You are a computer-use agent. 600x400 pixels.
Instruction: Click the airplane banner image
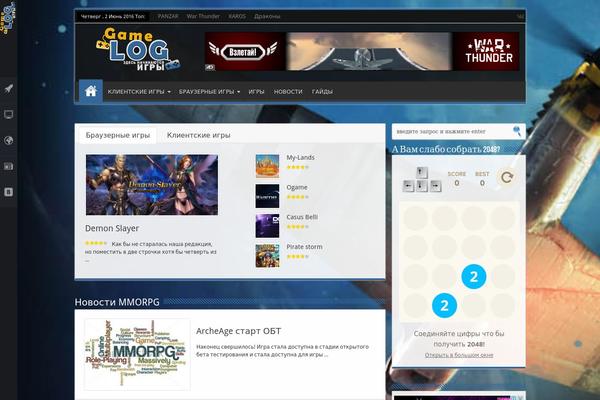[x=369, y=51]
